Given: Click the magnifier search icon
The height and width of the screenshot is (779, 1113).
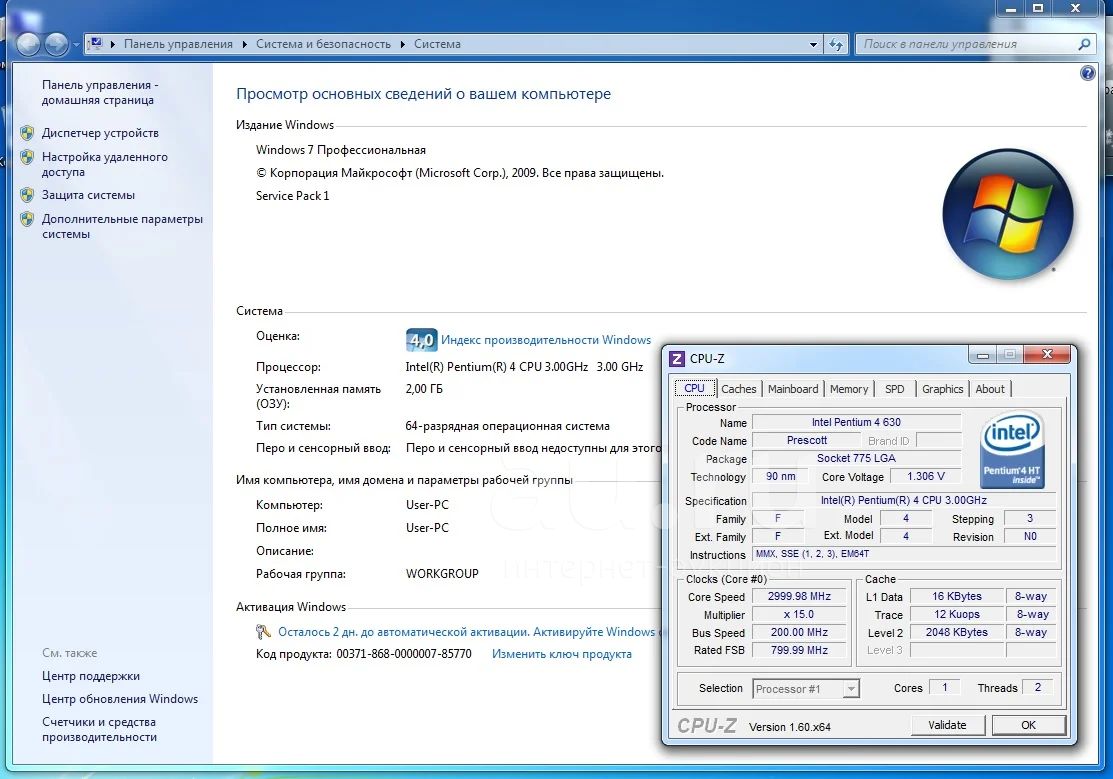Looking at the screenshot, I should coord(1084,44).
